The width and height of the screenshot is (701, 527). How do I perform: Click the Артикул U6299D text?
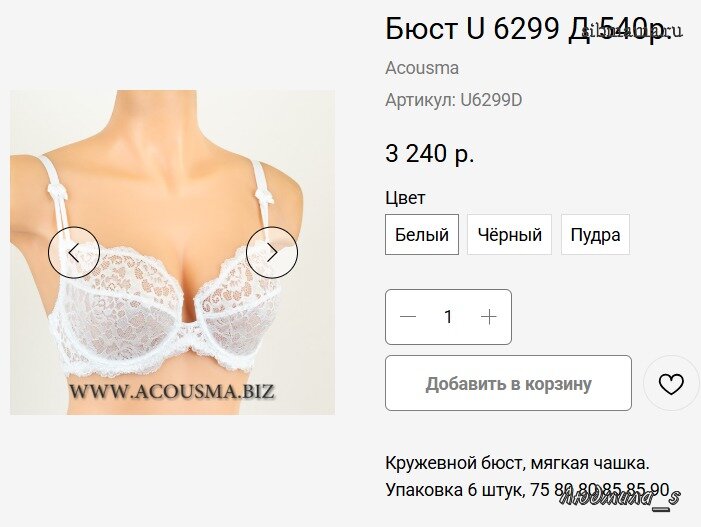point(454,100)
